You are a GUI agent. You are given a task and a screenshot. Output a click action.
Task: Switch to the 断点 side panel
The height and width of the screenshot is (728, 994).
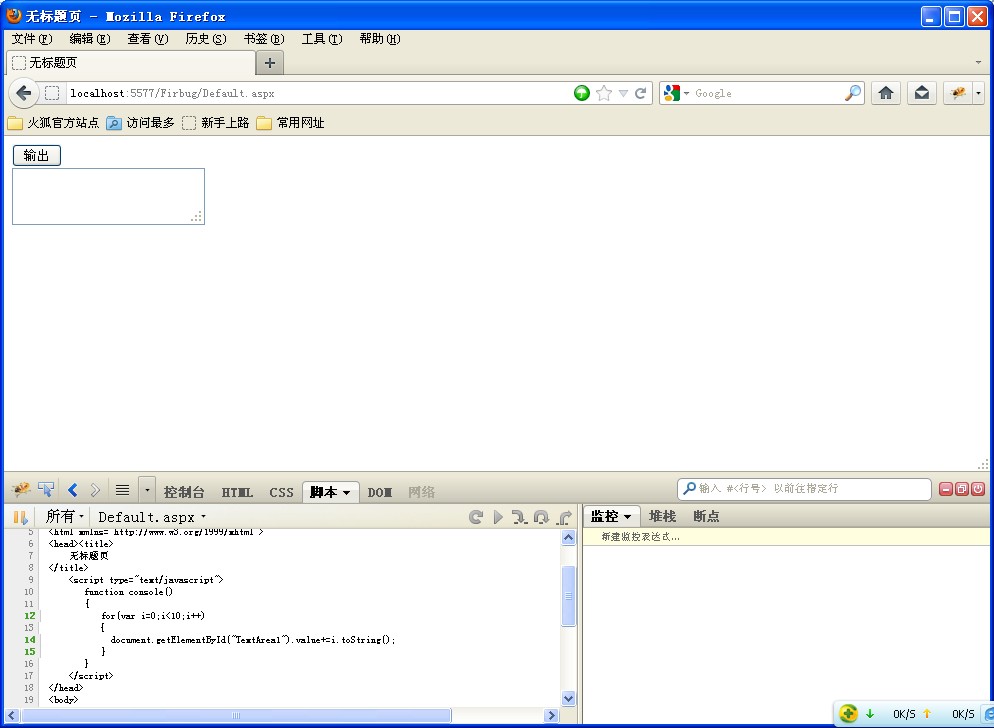pyautogui.click(x=706, y=516)
